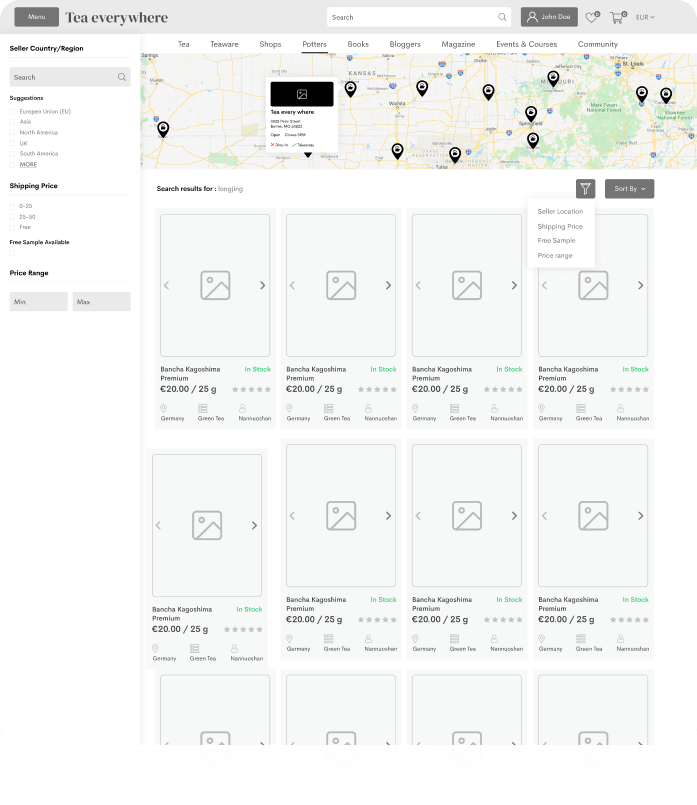
Task: Click the map pin near Tulsa
Action: tap(455, 155)
